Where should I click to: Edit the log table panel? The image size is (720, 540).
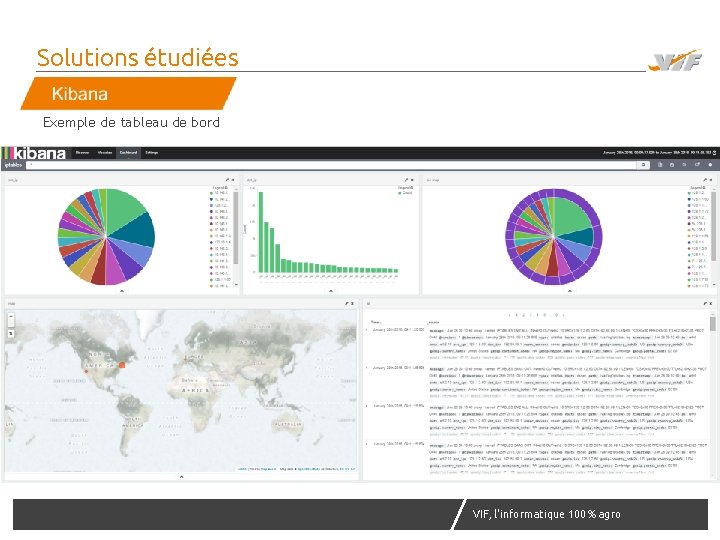tap(705, 304)
